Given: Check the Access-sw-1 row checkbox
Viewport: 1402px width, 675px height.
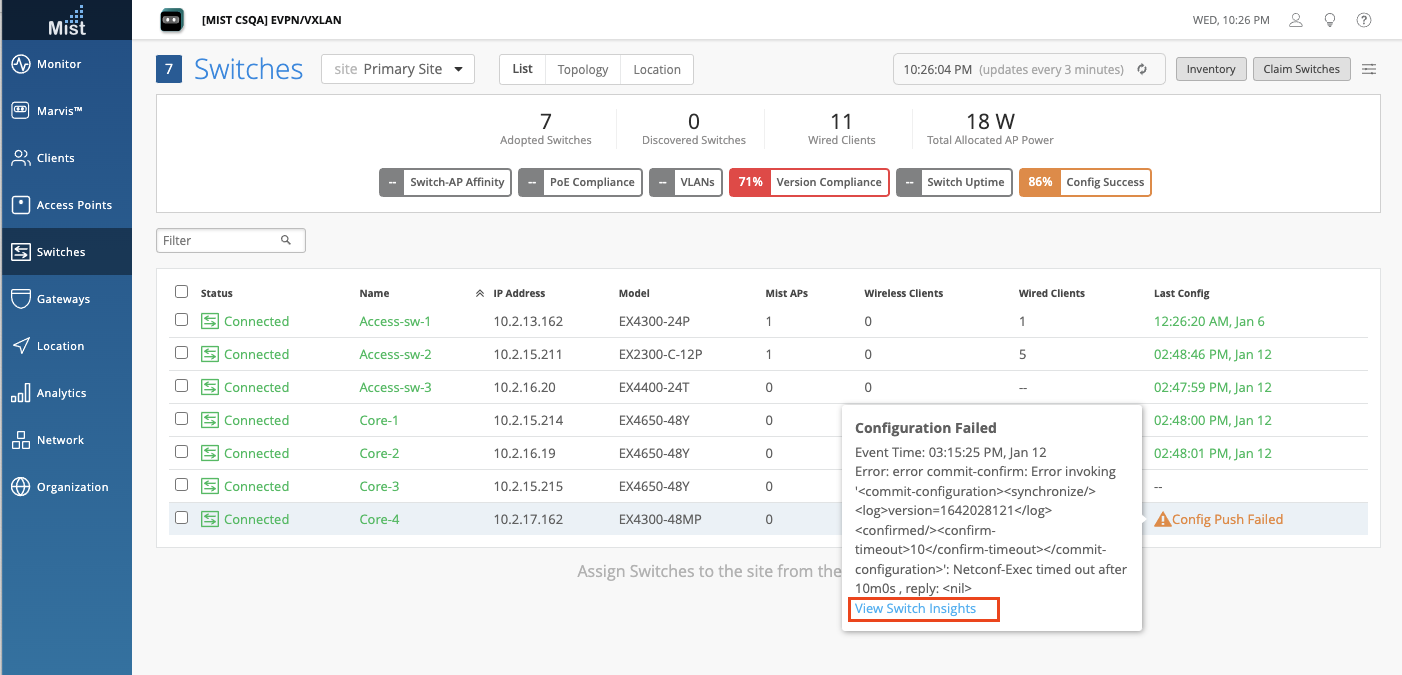Looking at the screenshot, I should tap(181, 320).
